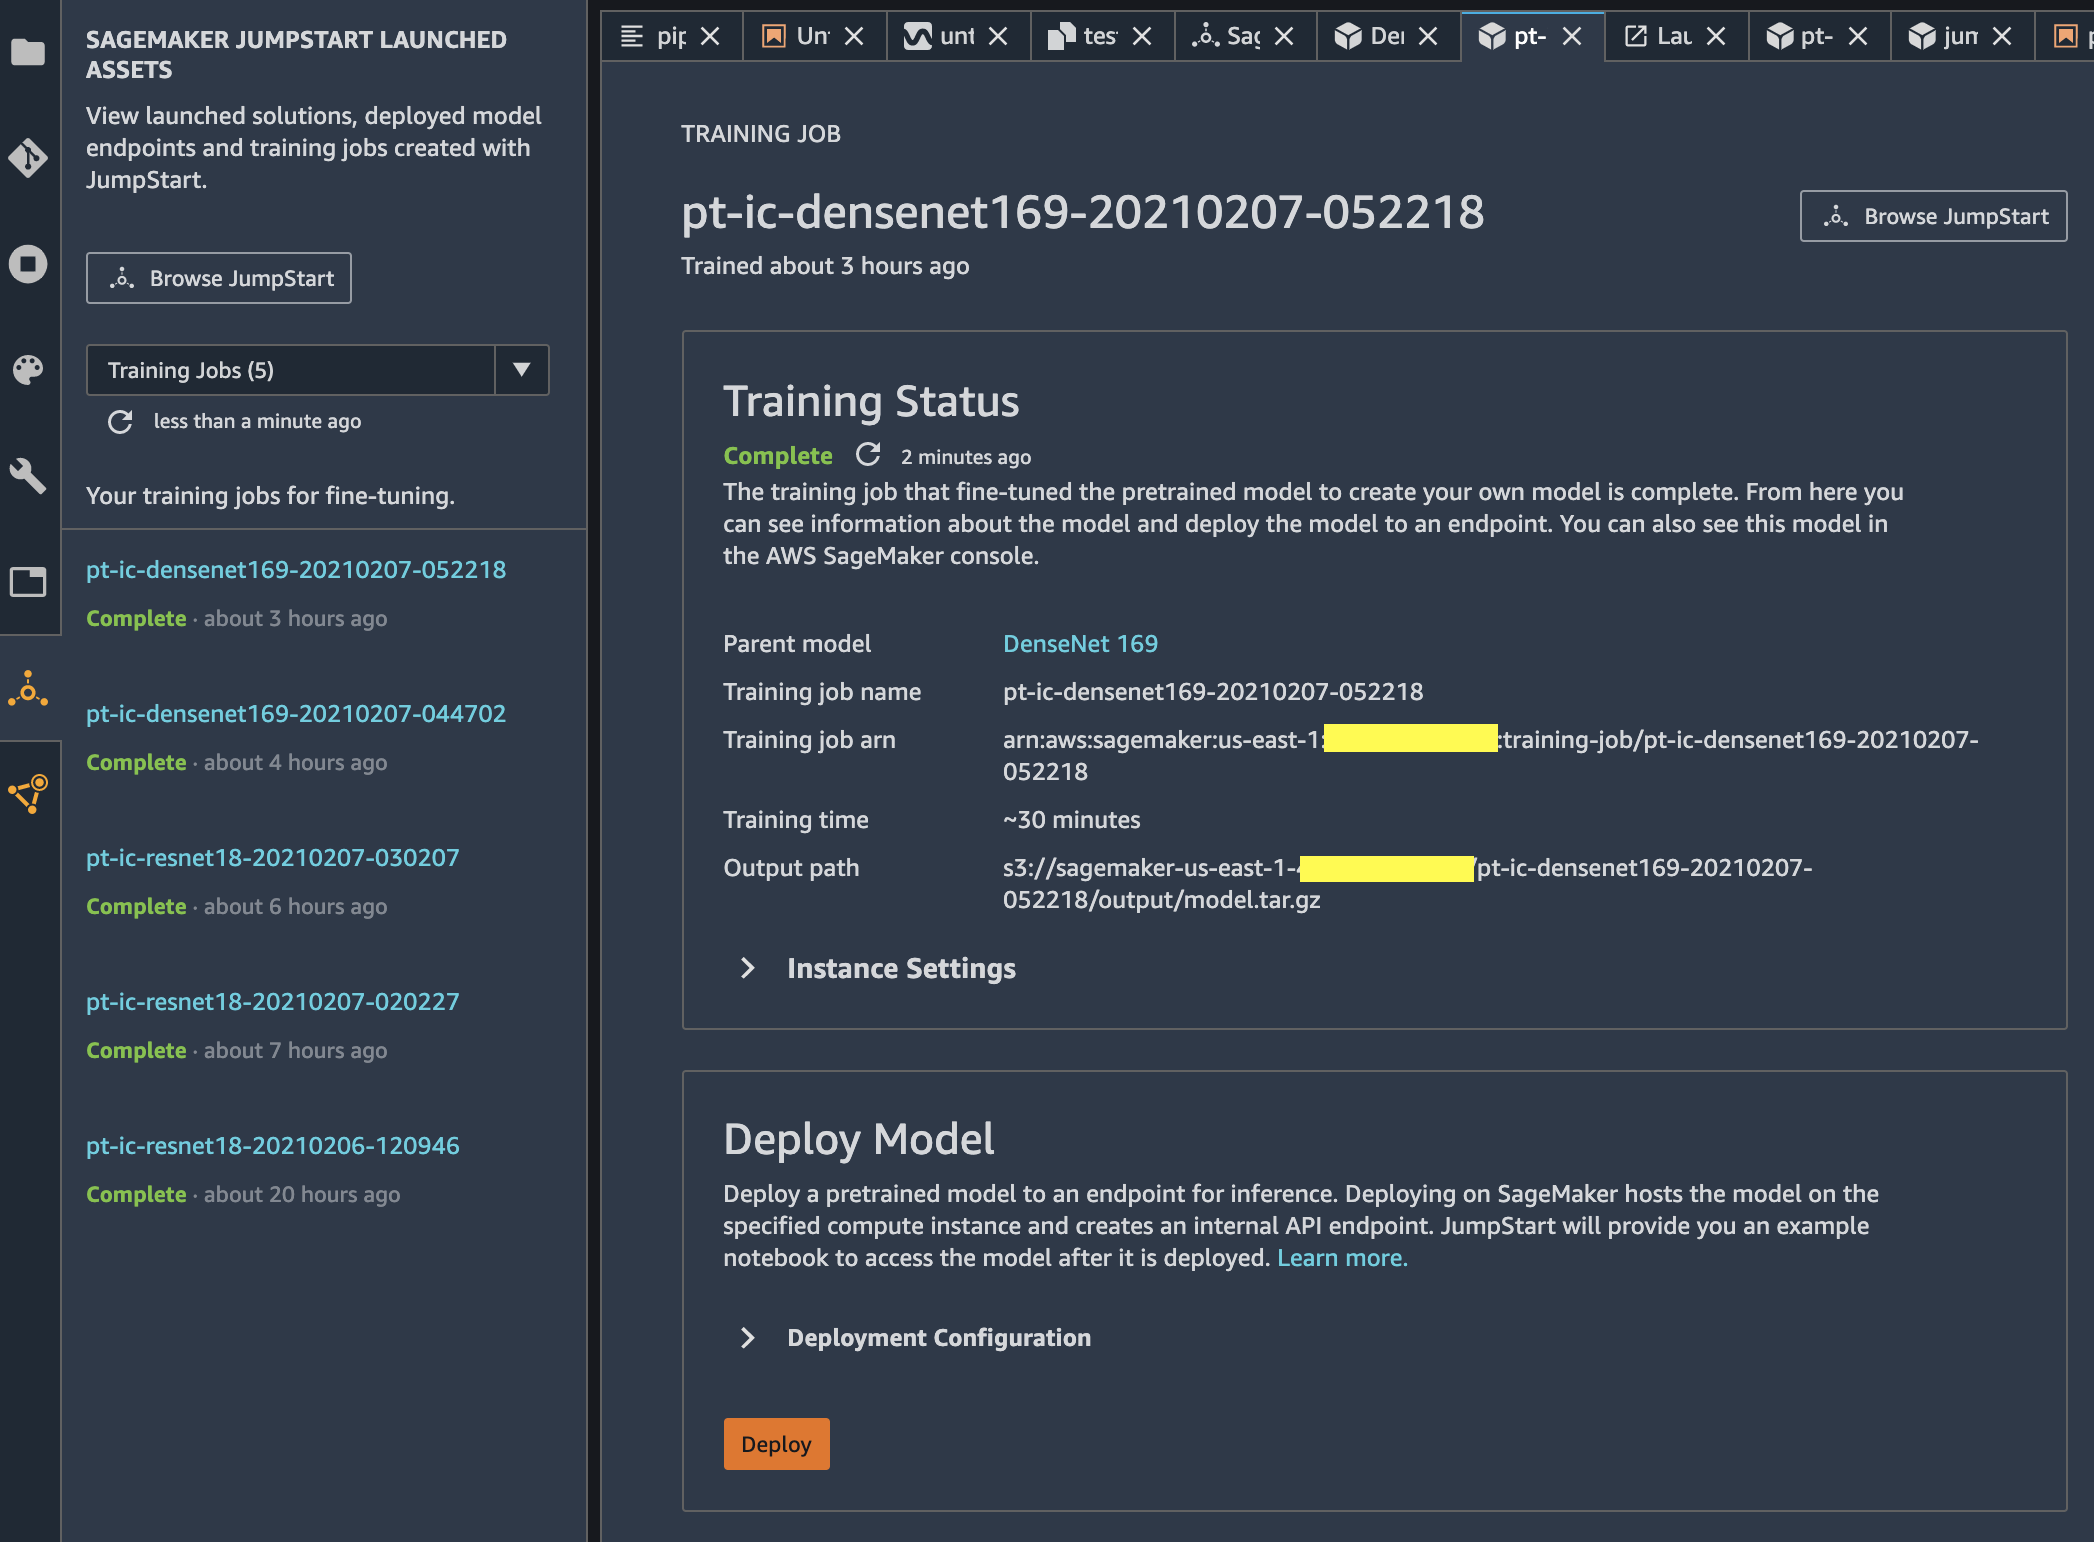The image size is (2094, 1542).
Task: Open pt-ic-resnet18-20210207-030207 training job
Action: [x=272, y=858]
